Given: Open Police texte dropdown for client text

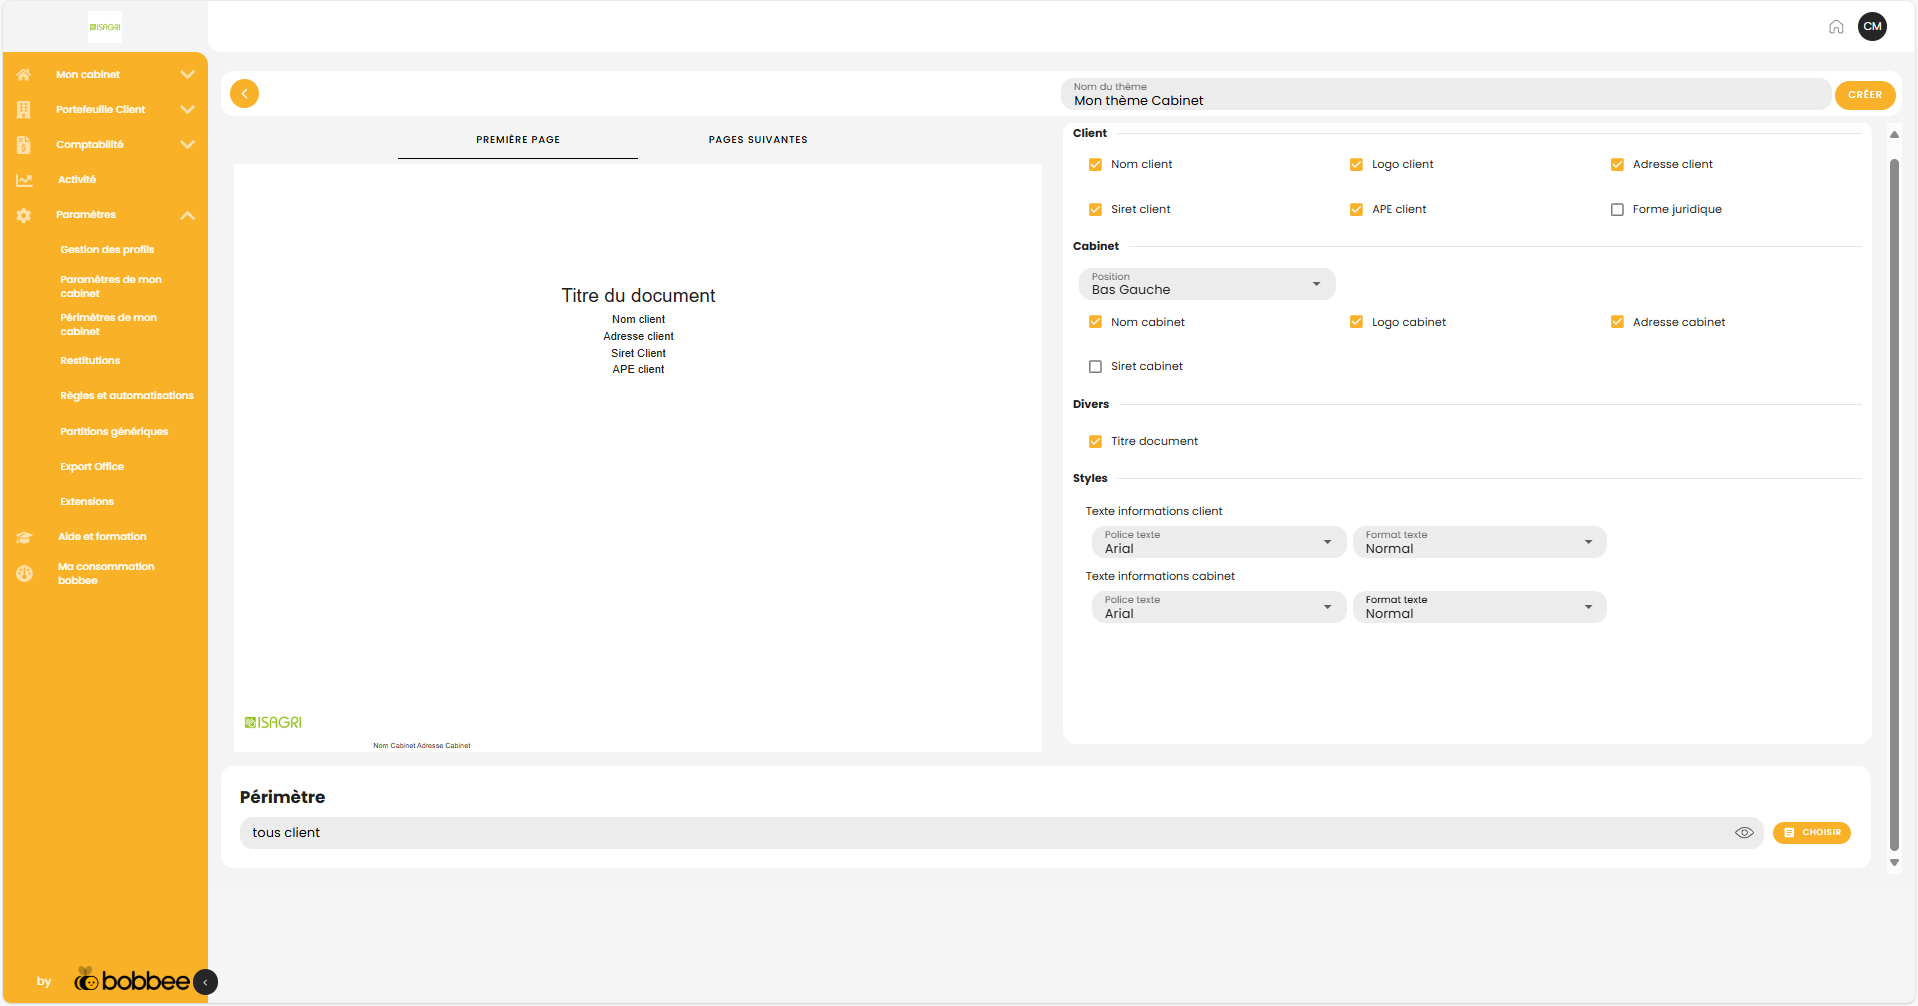Looking at the screenshot, I should coord(1219,542).
